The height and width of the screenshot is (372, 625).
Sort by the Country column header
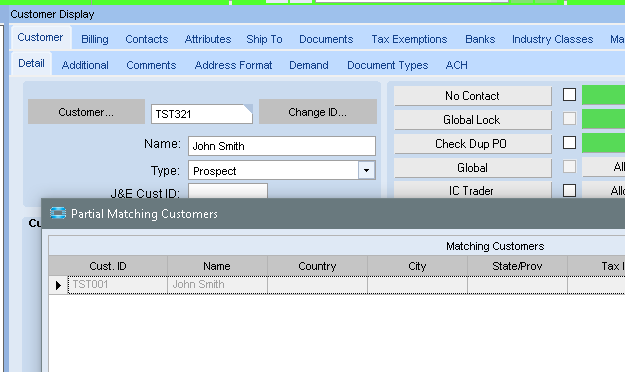point(317,266)
